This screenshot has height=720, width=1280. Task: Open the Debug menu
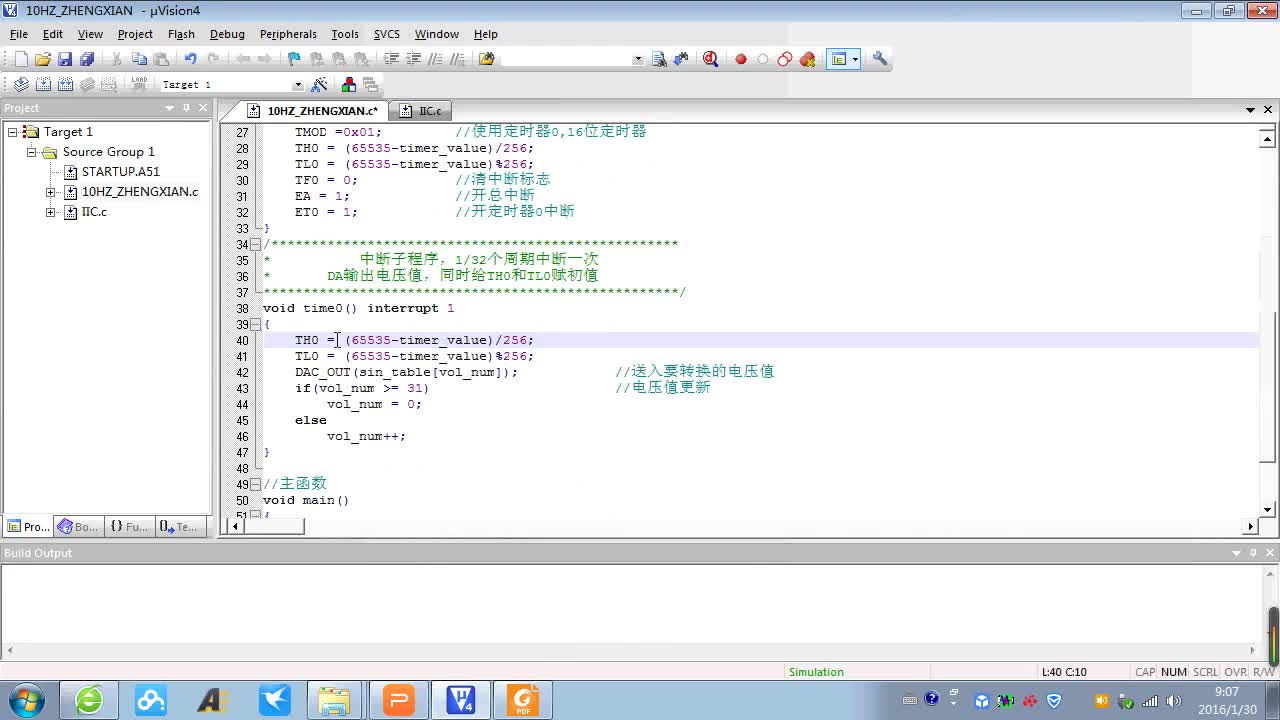pos(227,34)
